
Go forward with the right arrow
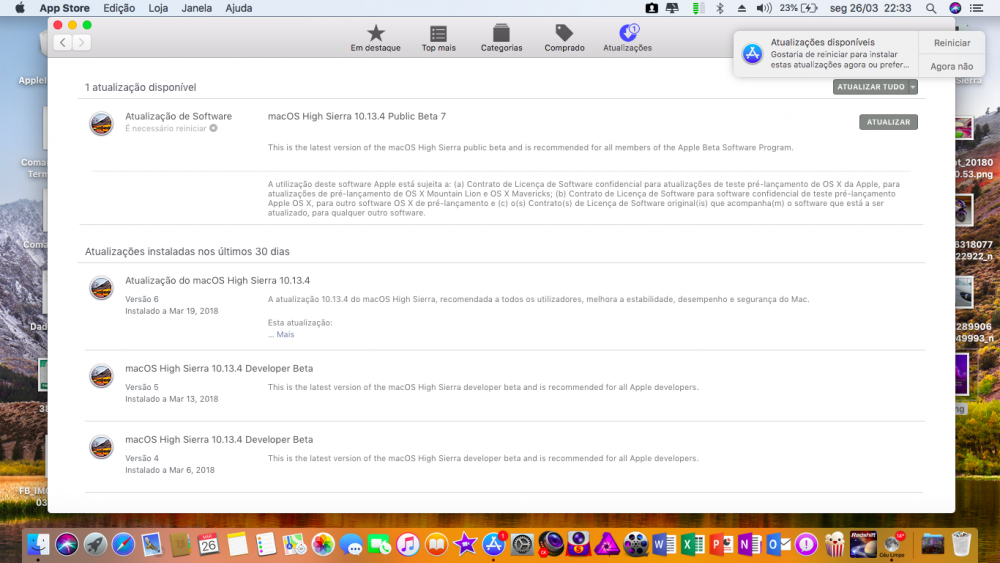click(82, 42)
